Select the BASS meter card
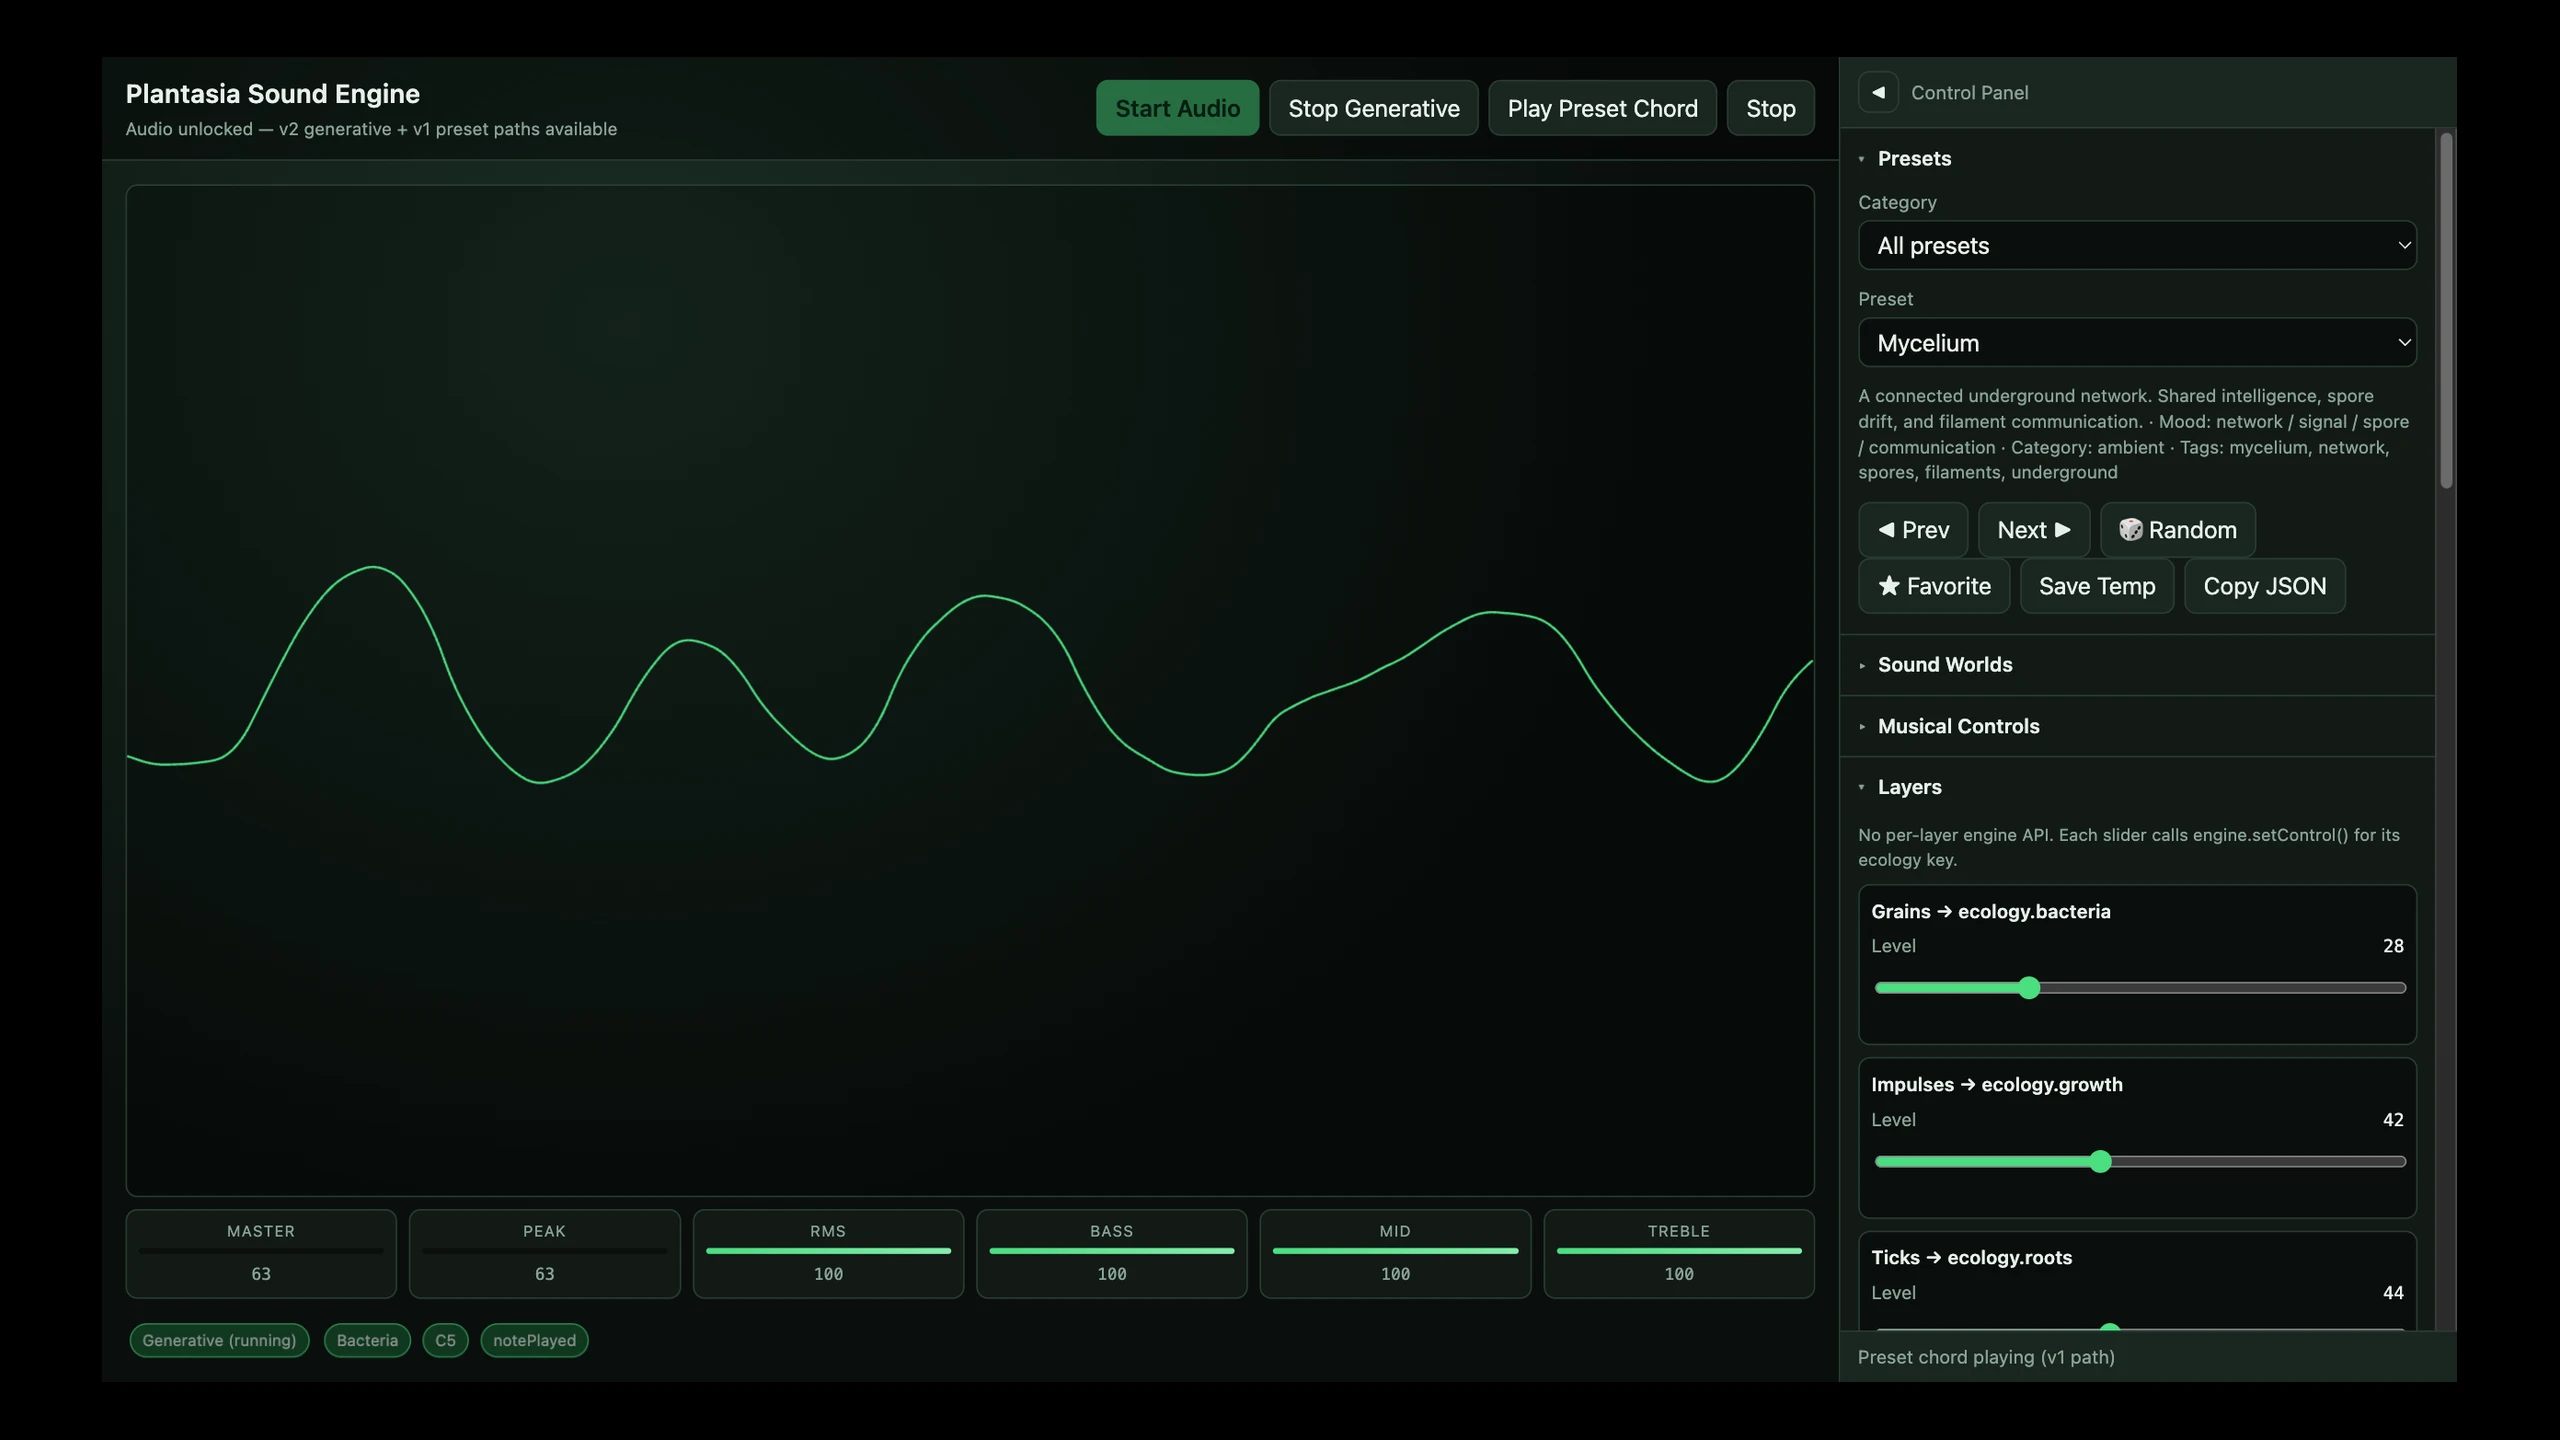The height and width of the screenshot is (1440, 2560). pyautogui.click(x=1112, y=1254)
